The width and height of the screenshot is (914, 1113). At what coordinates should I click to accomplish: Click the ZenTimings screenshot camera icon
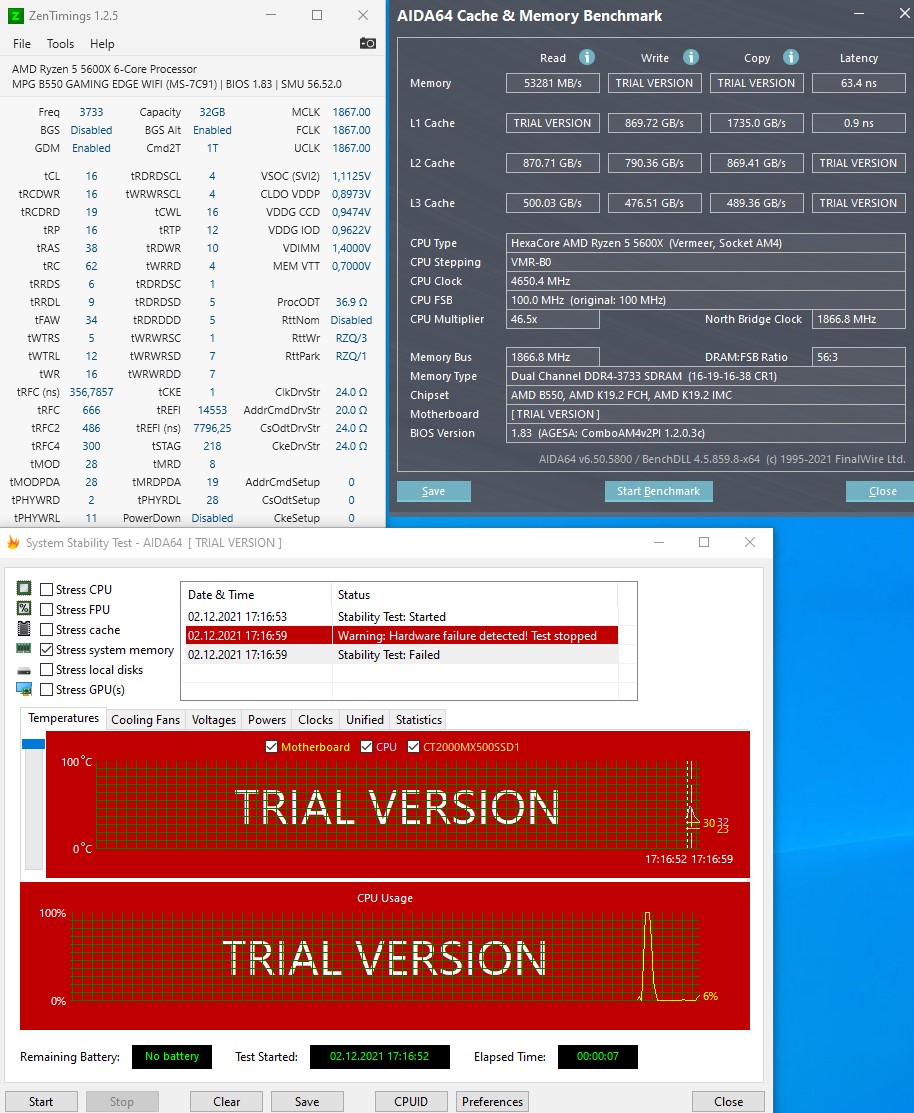pyautogui.click(x=368, y=43)
